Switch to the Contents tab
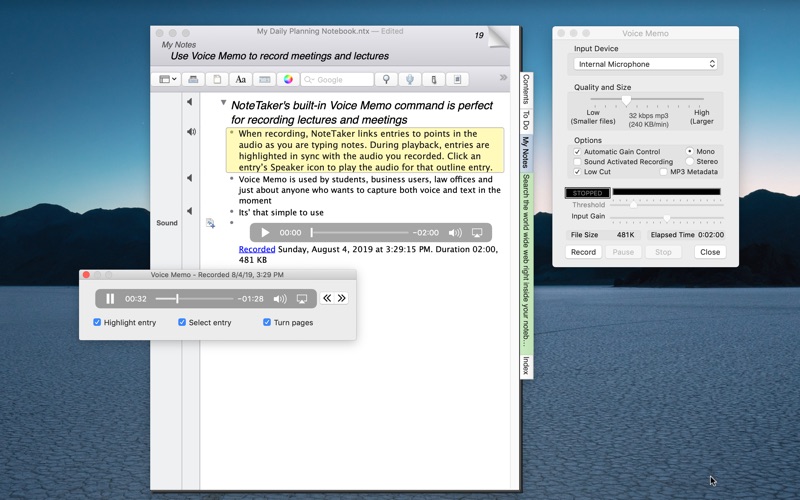Image resolution: width=800 pixels, height=500 pixels. click(x=527, y=89)
